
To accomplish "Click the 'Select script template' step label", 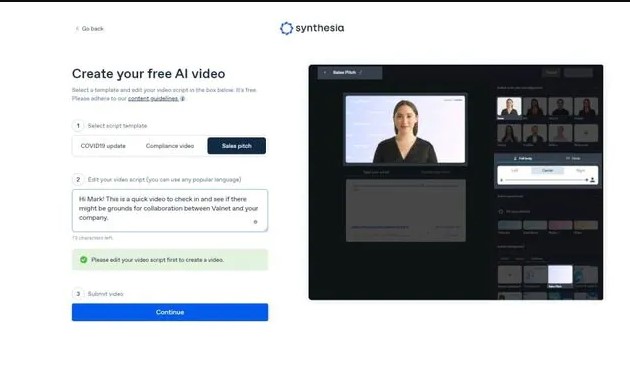I will point(117,126).
